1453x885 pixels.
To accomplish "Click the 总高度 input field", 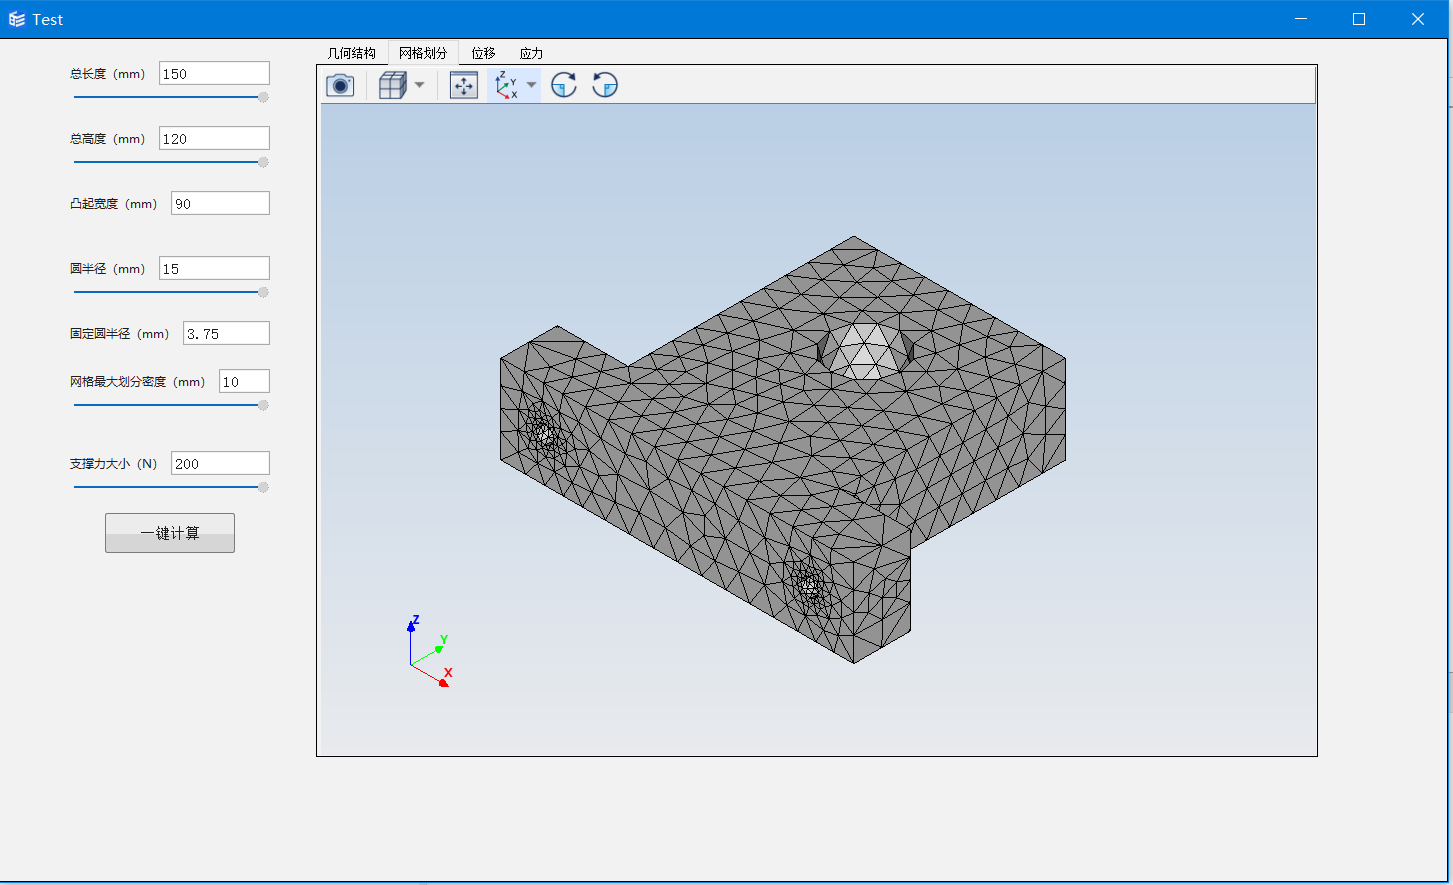I will pyautogui.click(x=214, y=138).
